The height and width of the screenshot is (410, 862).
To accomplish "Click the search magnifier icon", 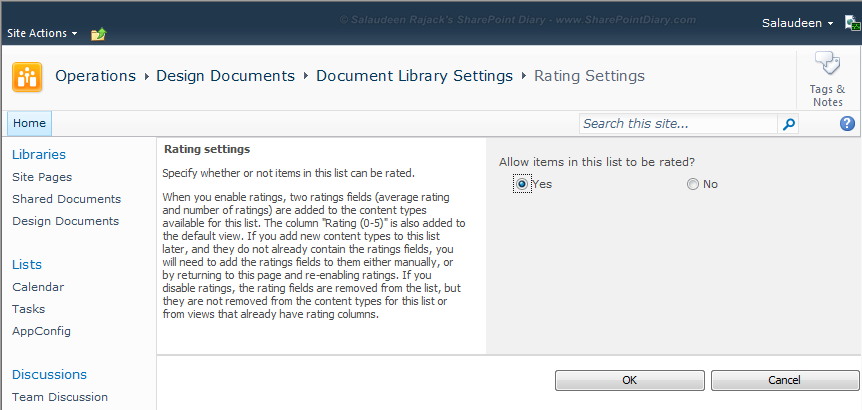I will point(788,124).
